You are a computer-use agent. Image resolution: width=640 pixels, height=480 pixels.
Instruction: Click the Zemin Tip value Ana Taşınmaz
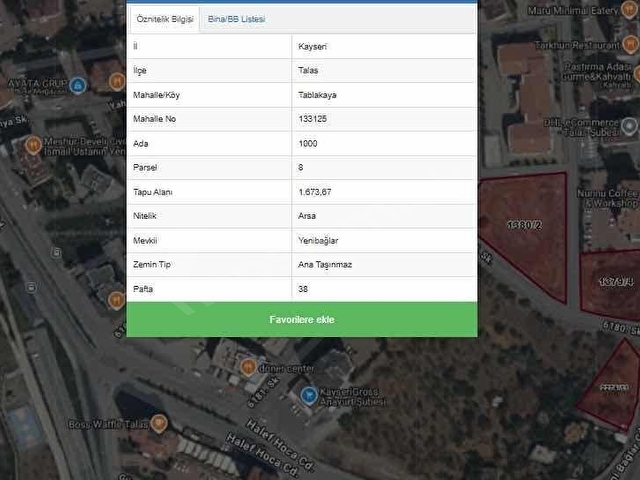pyautogui.click(x=325, y=264)
